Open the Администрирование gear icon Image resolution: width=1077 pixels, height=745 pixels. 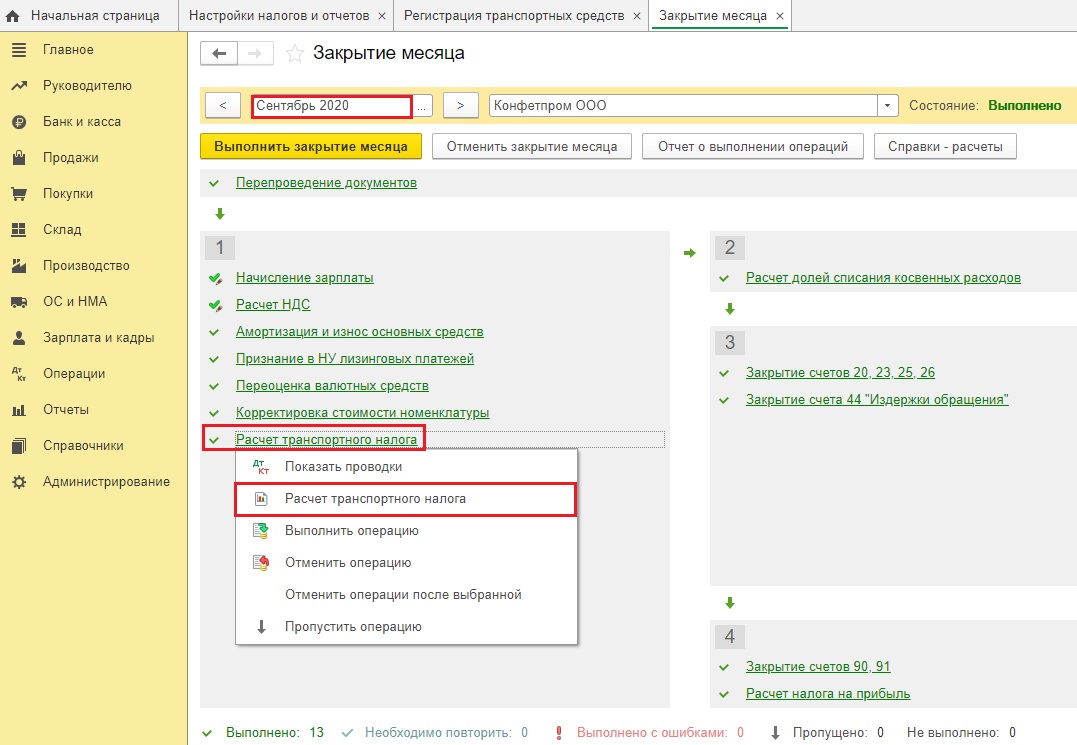pos(18,482)
